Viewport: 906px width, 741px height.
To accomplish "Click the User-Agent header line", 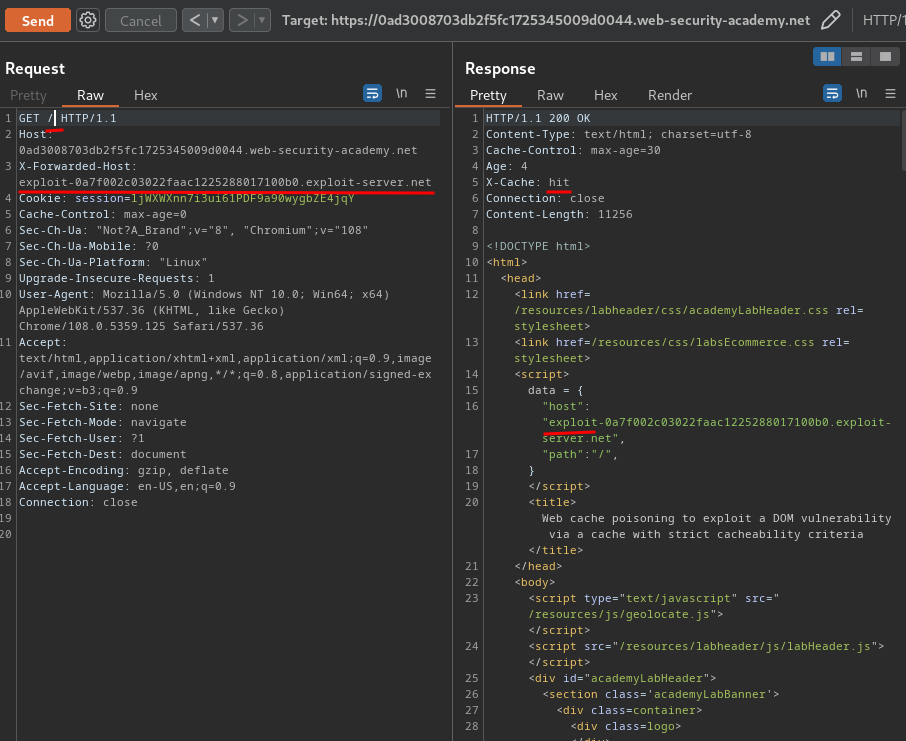I will click(205, 310).
